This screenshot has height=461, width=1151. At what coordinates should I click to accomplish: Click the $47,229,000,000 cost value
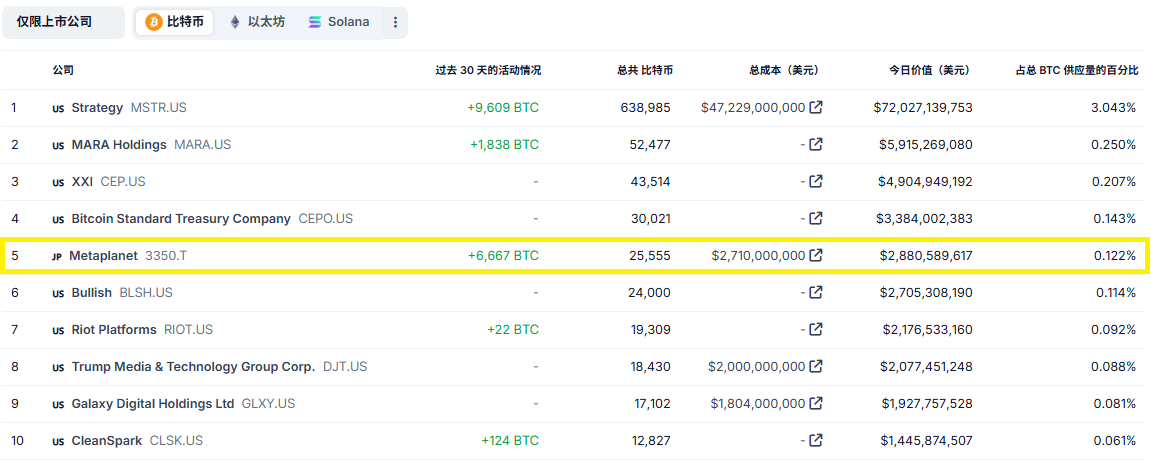coord(753,108)
